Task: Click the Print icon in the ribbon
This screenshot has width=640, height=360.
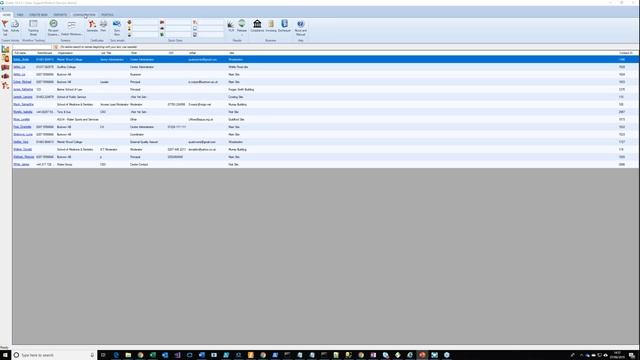Action: click(x=103, y=26)
